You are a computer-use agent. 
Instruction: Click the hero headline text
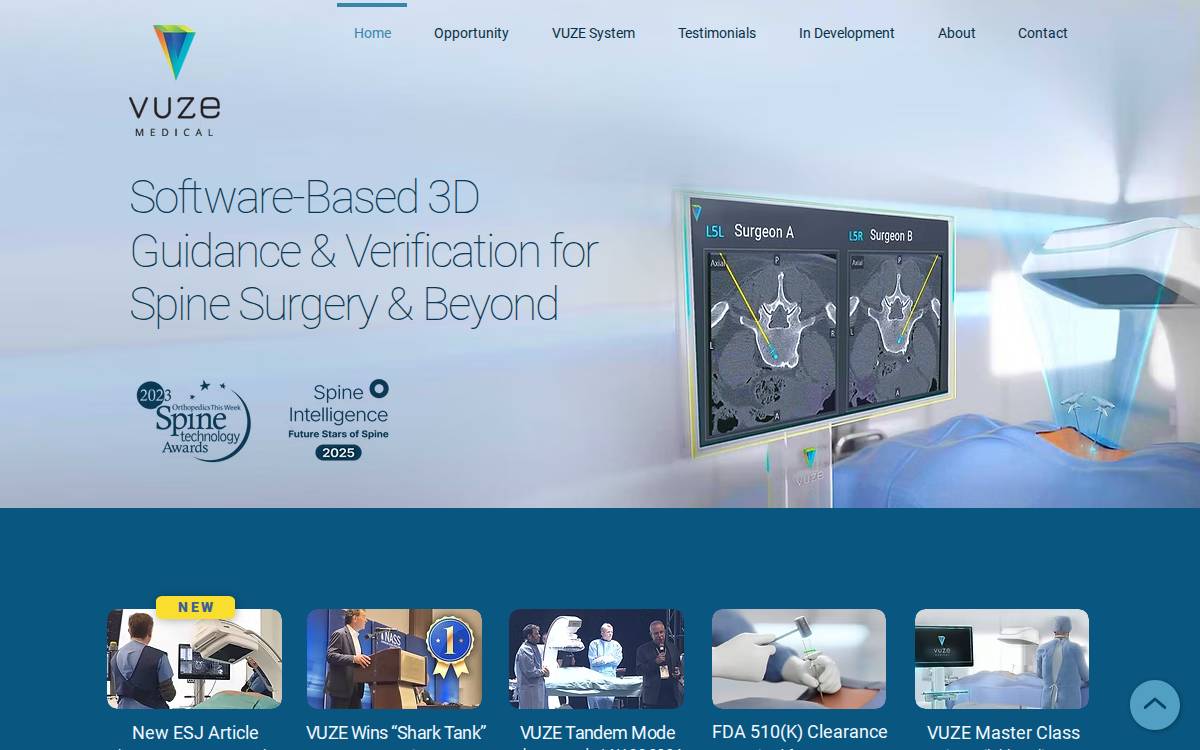click(364, 250)
